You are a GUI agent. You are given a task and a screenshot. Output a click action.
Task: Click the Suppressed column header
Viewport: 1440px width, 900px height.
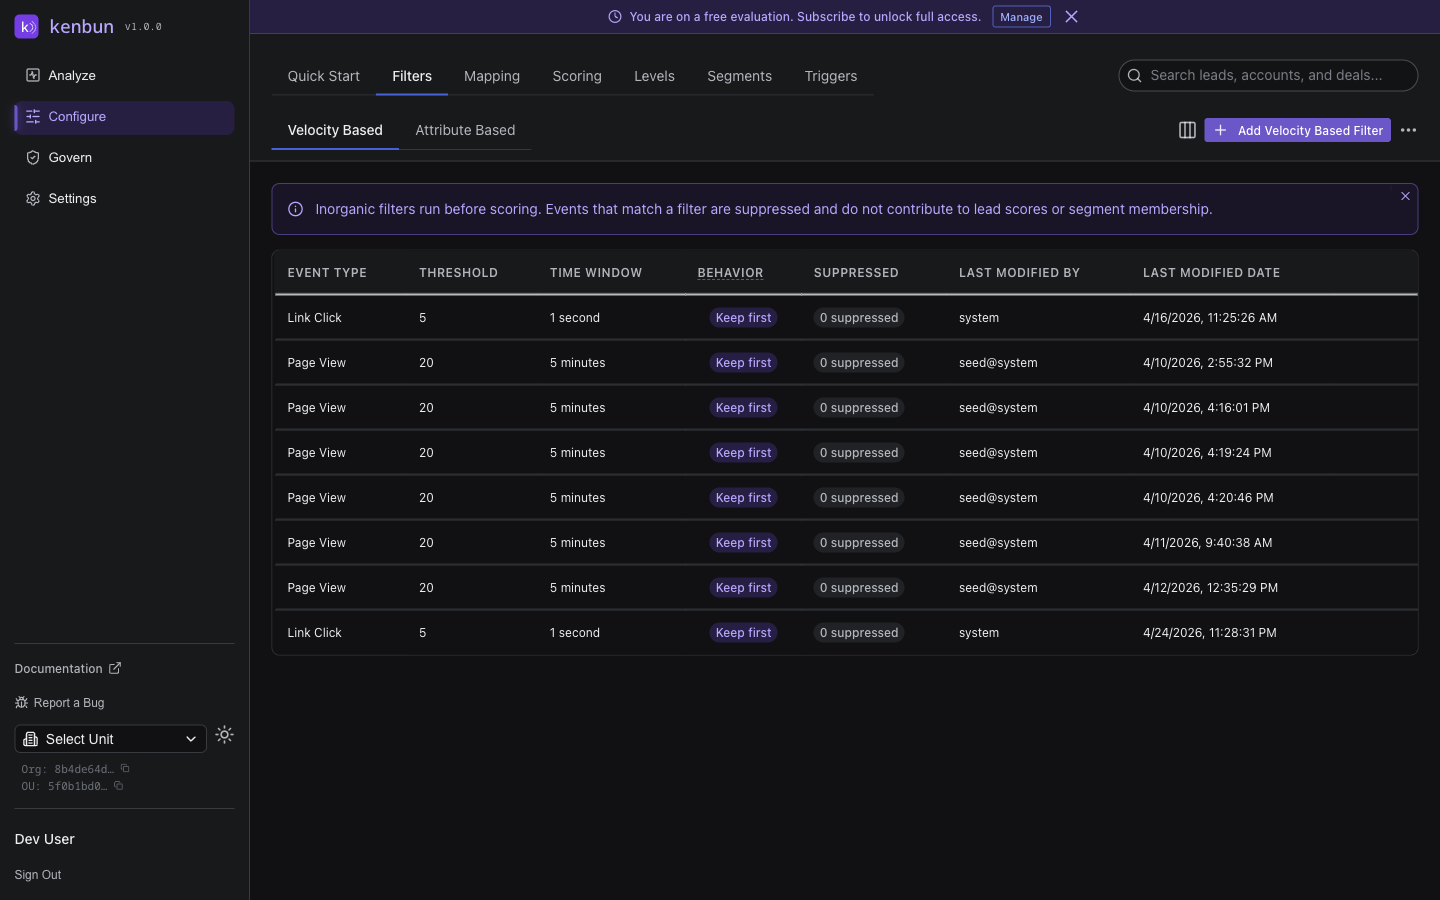(856, 273)
